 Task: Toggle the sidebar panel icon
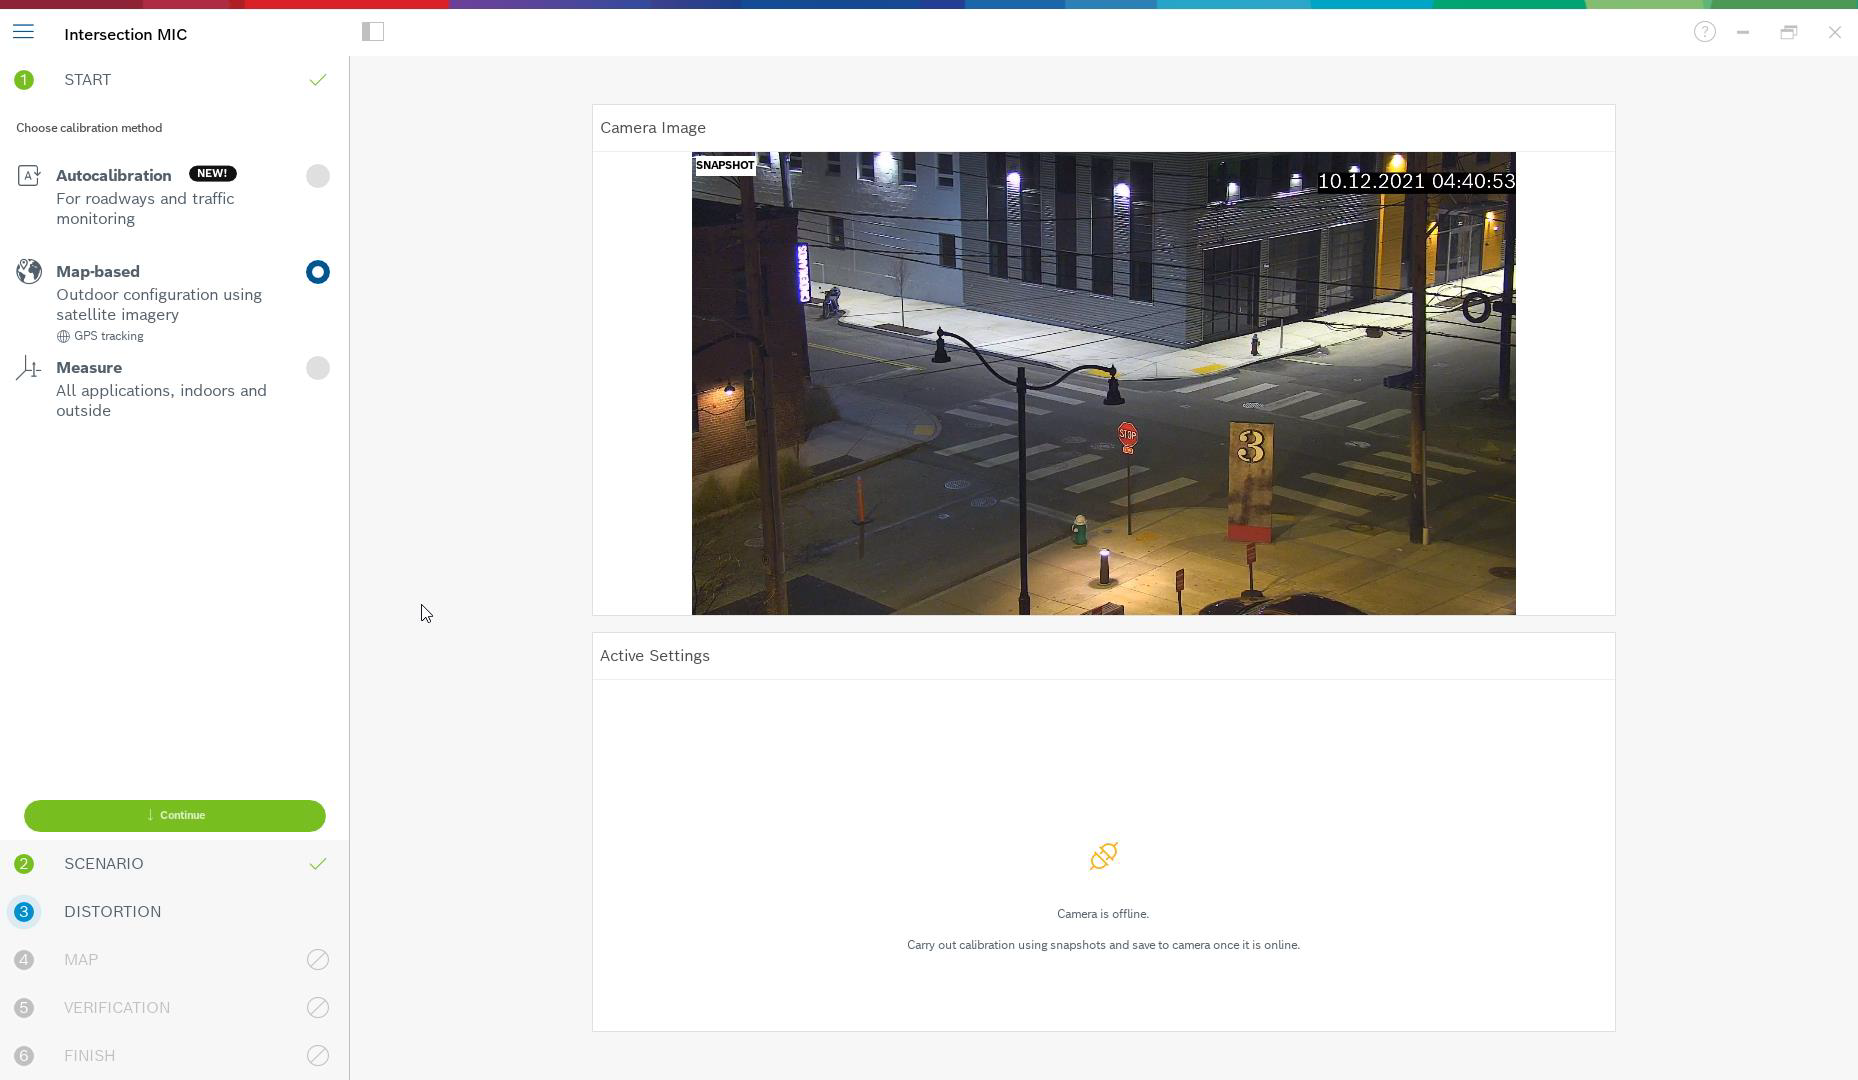tap(373, 32)
